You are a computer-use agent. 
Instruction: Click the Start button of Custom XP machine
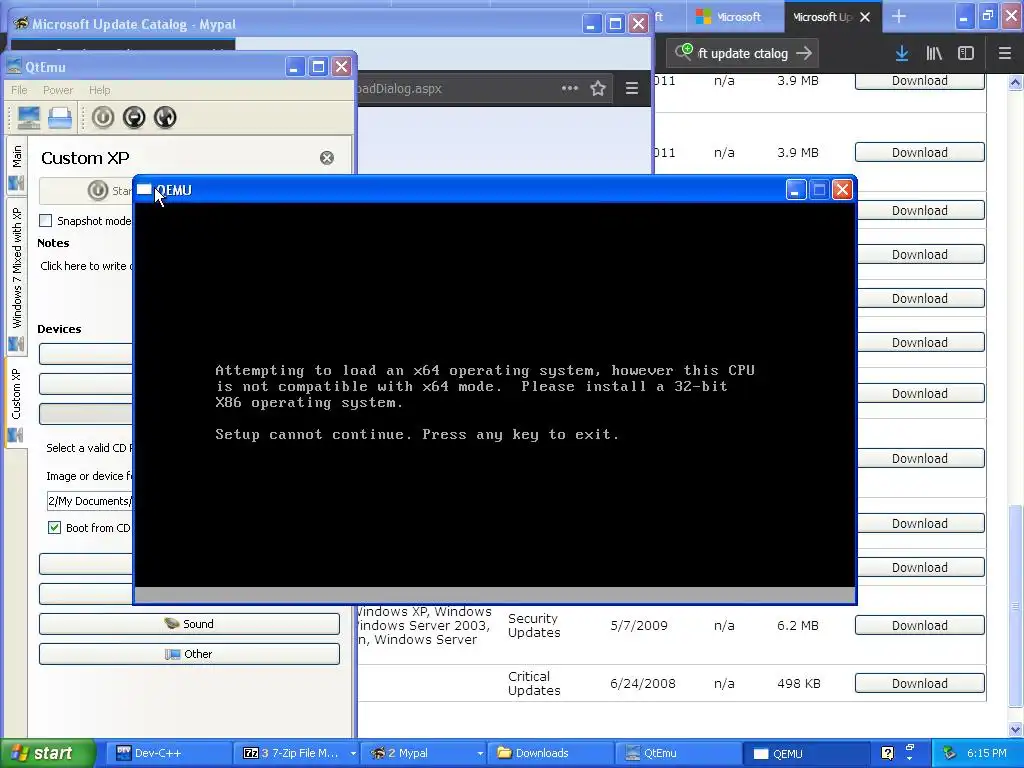[x=86, y=191]
